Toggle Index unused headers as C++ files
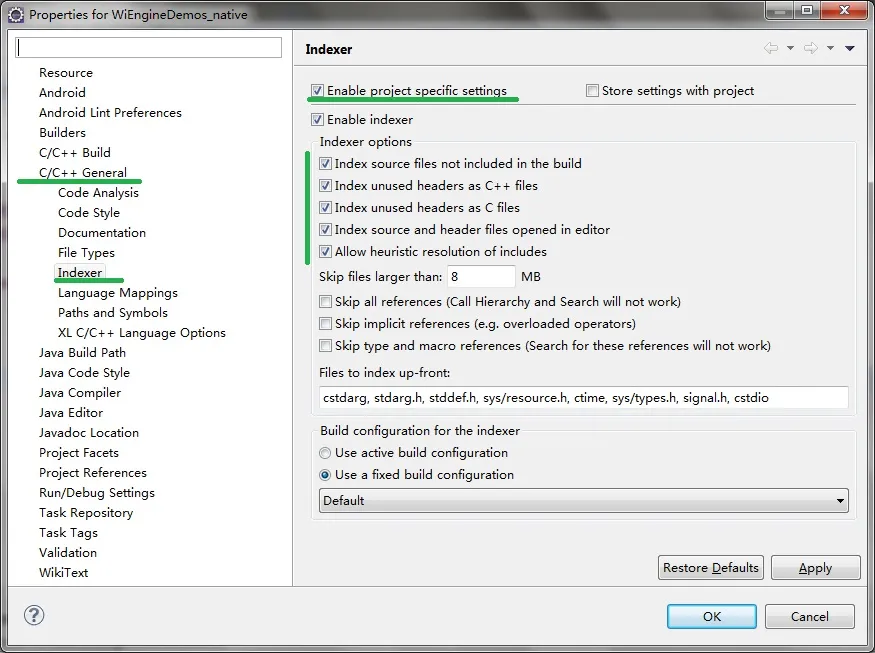The image size is (875, 653). 325,185
